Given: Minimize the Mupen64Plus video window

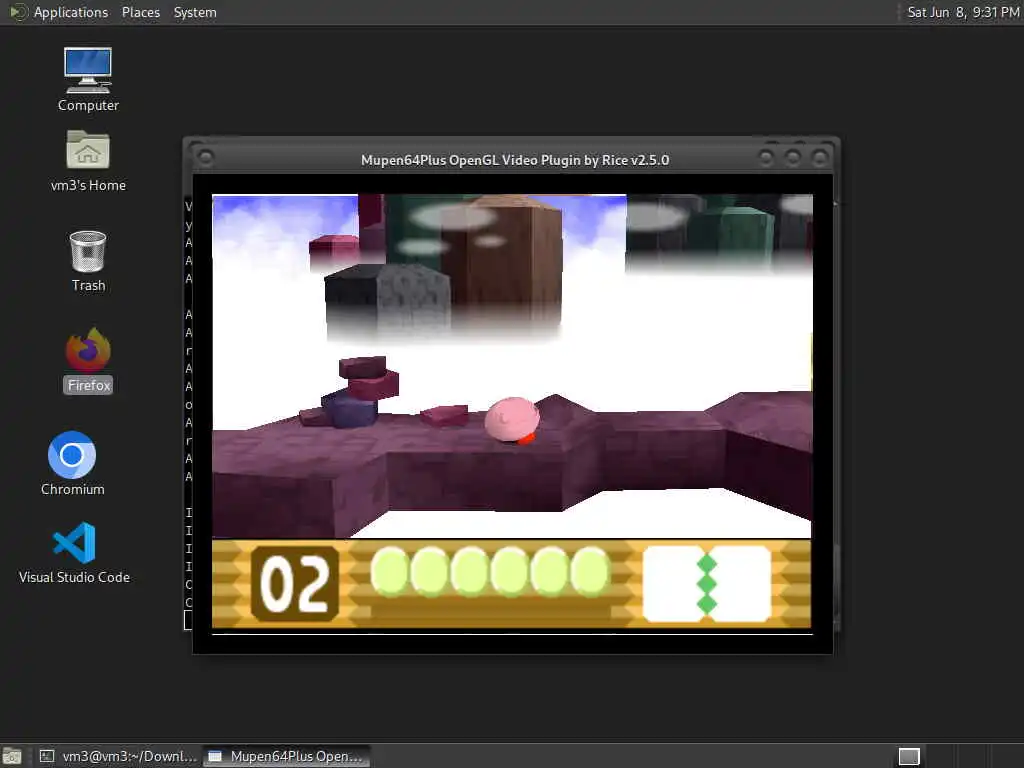Looking at the screenshot, I should 766,157.
